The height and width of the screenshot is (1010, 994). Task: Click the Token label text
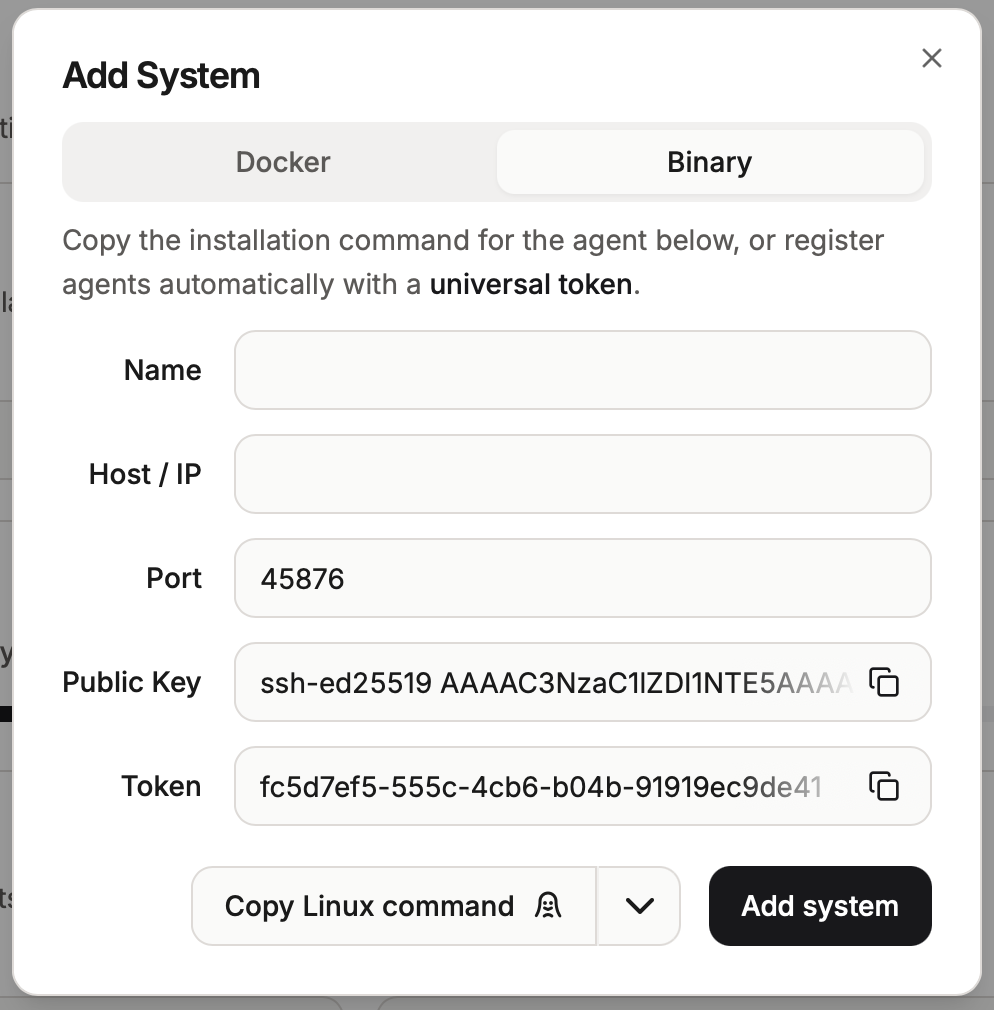pos(161,786)
